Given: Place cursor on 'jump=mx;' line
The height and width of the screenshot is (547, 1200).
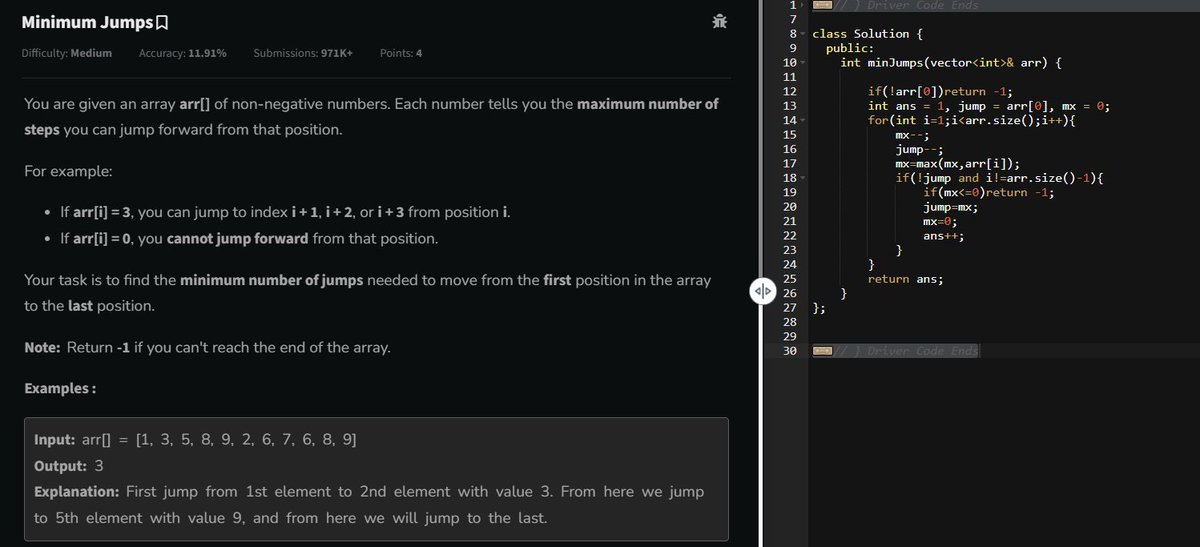Looking at the screenshot, I should [950, 207].
